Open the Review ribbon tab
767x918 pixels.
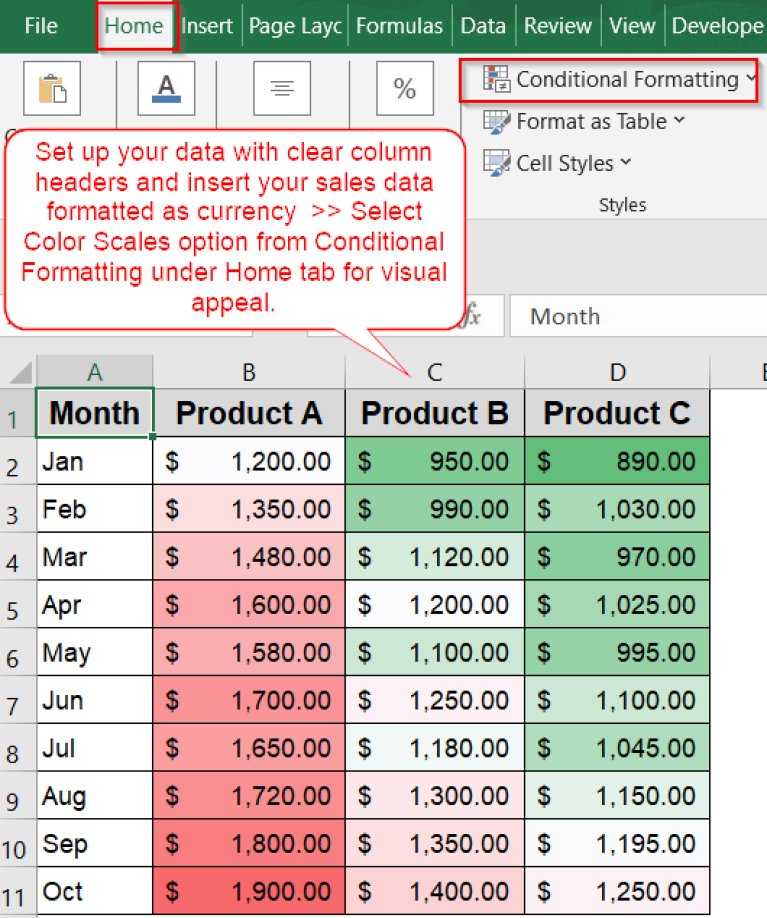tap(557, 26)
